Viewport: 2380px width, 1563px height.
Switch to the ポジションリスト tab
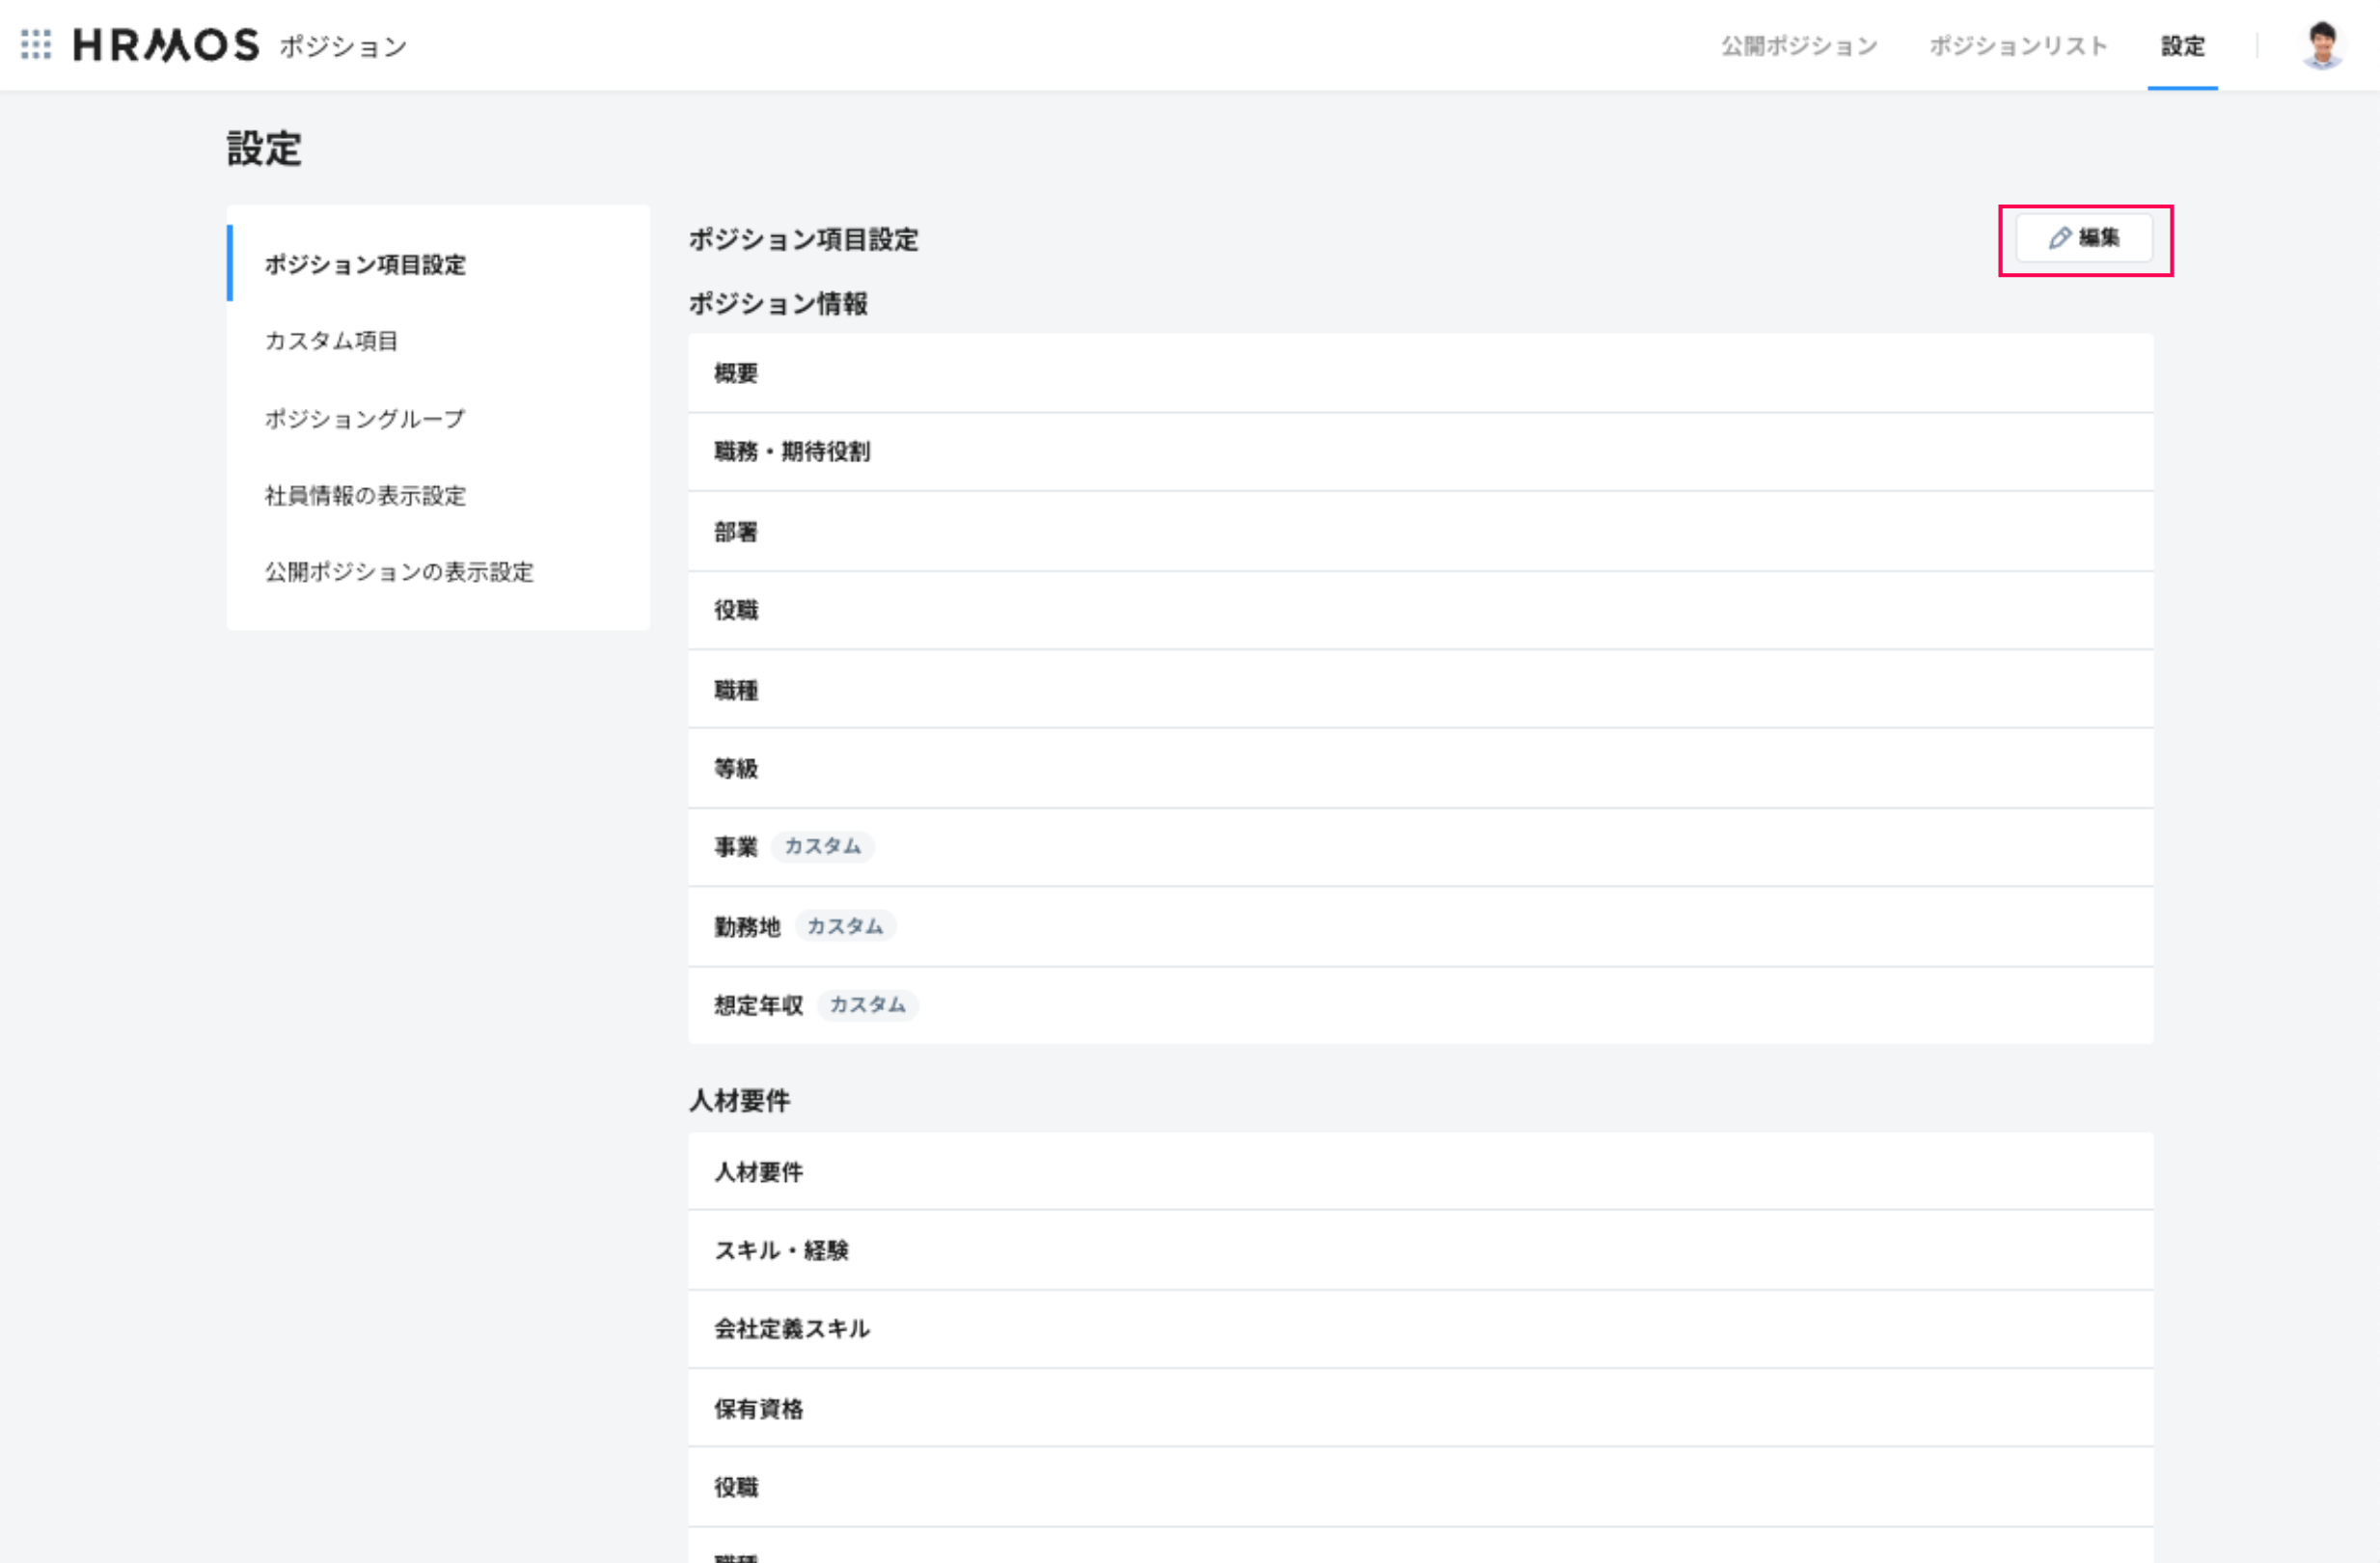2017,46
